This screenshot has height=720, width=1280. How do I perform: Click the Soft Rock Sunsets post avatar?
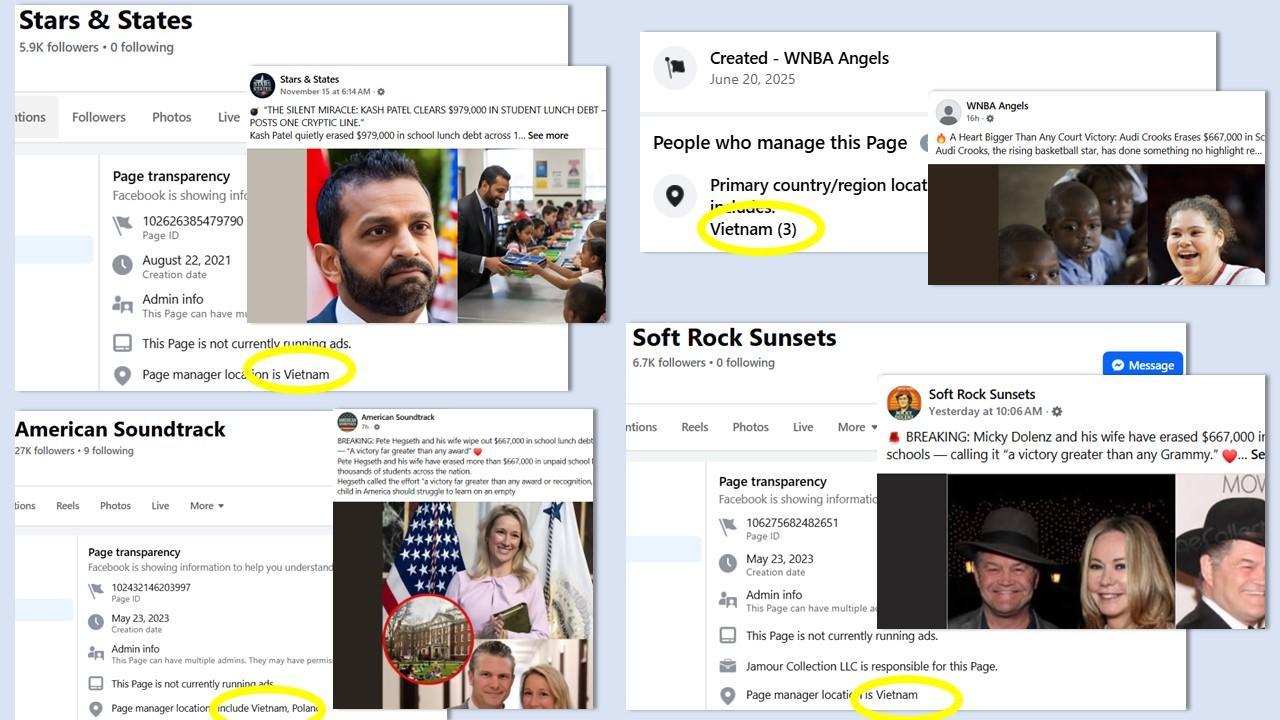tap(904, 402)
